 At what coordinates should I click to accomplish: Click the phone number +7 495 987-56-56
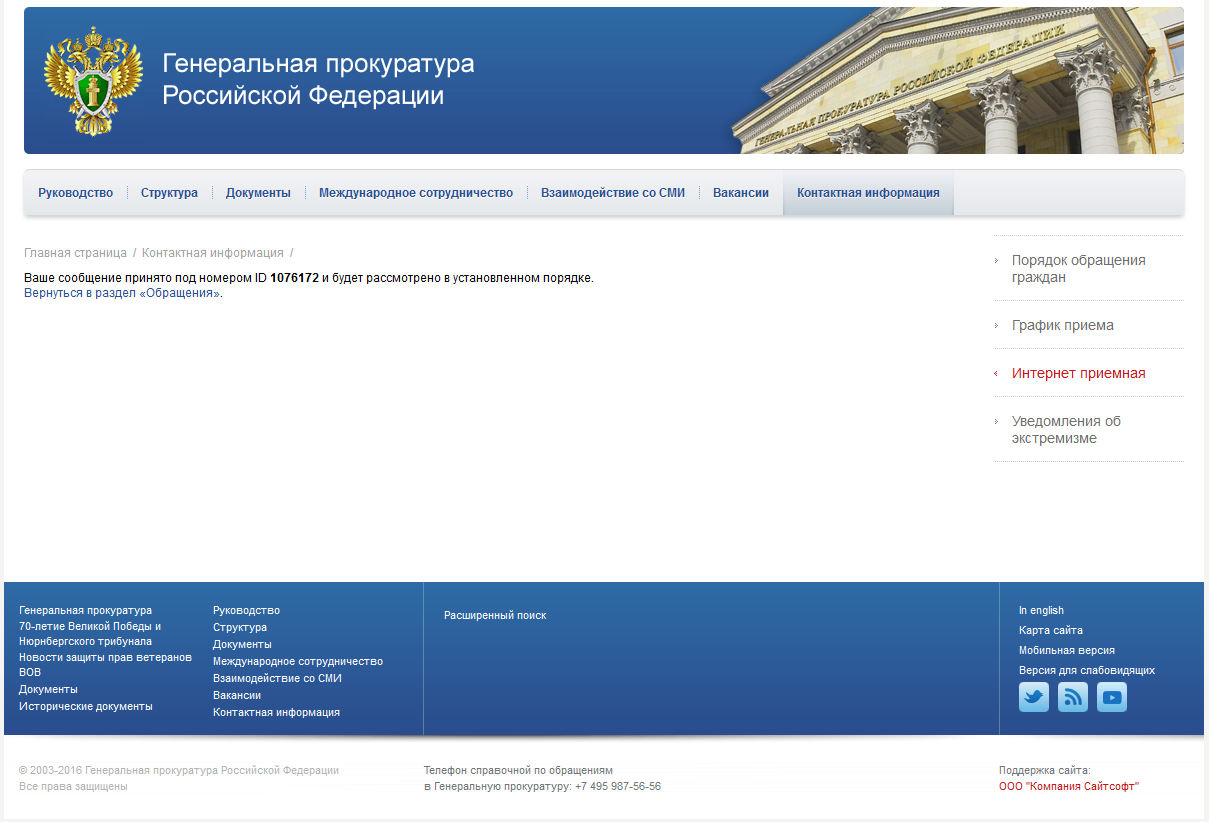[618, 786]
